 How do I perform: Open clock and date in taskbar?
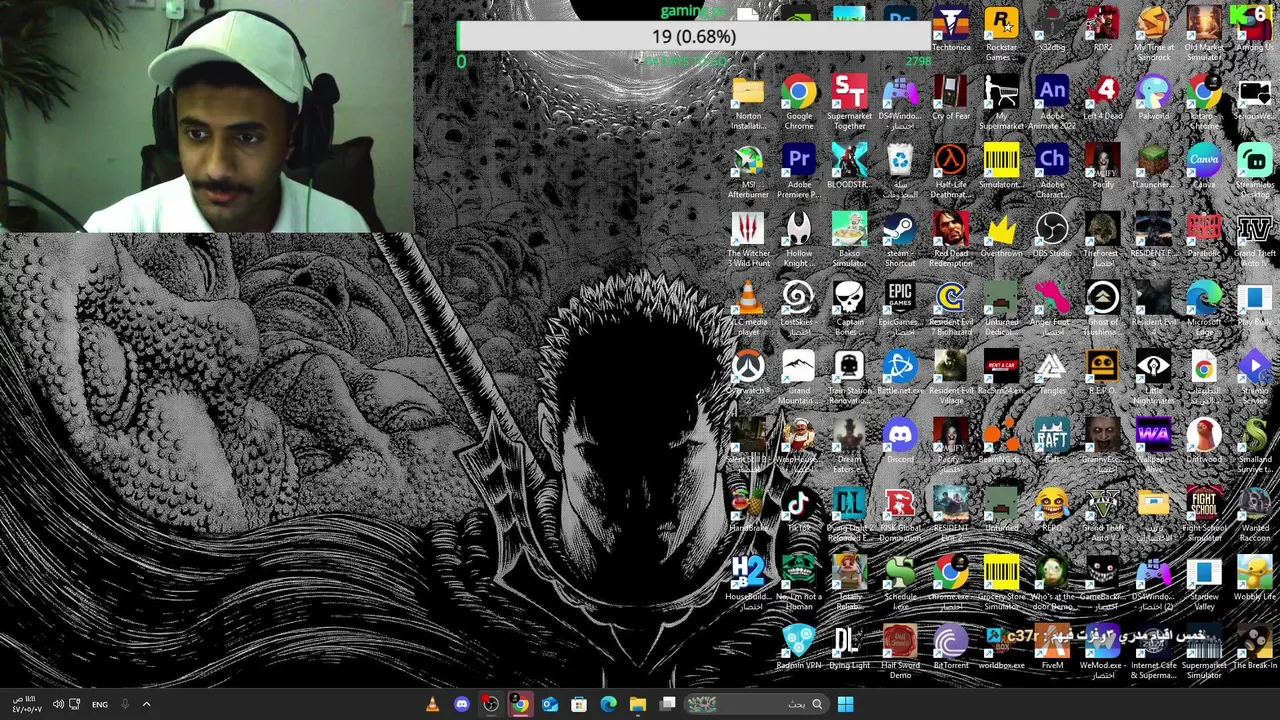coord(26,704)
